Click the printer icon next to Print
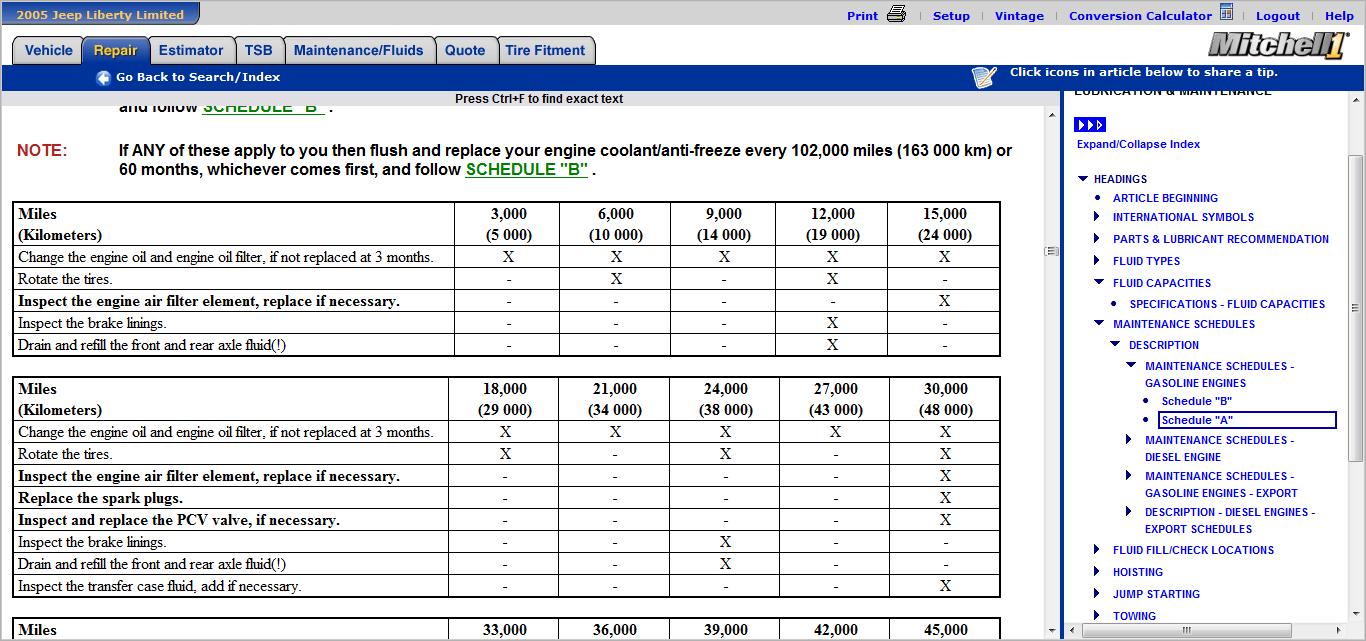 tap(896, 14)
